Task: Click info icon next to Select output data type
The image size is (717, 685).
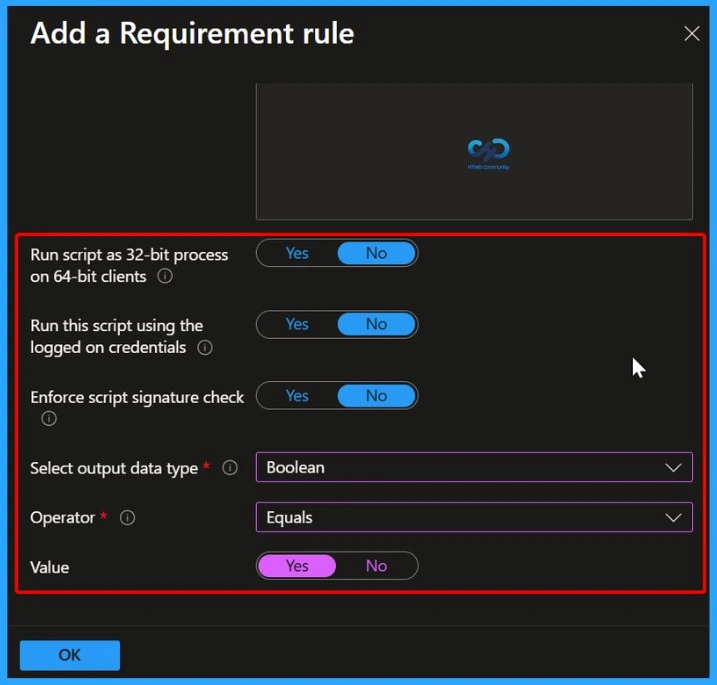Action: (230, 468)
